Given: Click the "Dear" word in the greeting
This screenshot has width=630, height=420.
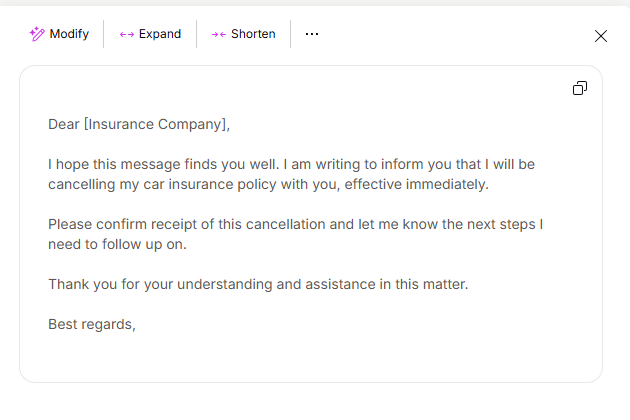Looking at the screenshot, I should [x=64, y=124].
